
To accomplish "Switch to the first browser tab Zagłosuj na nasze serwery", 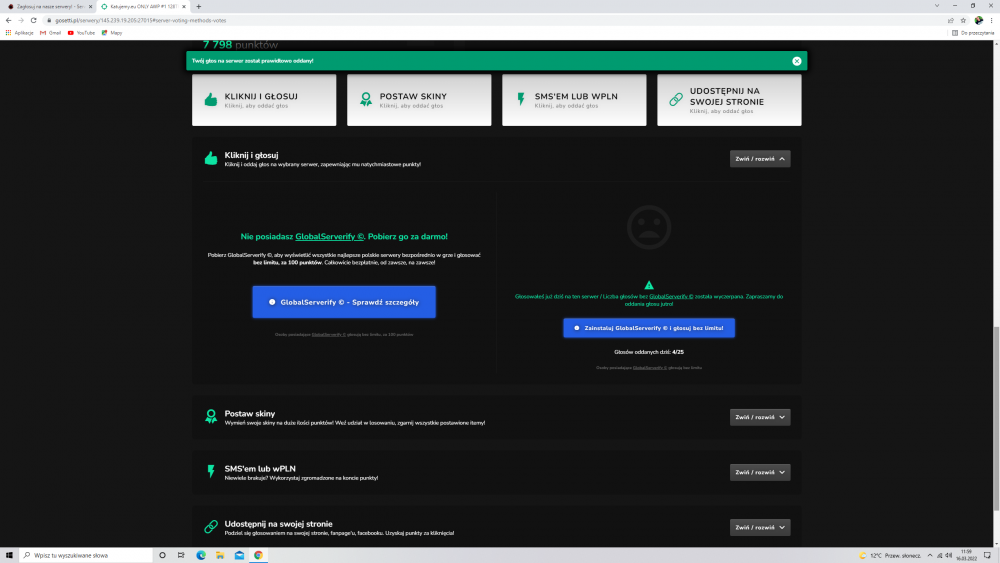I will (49, 6).
